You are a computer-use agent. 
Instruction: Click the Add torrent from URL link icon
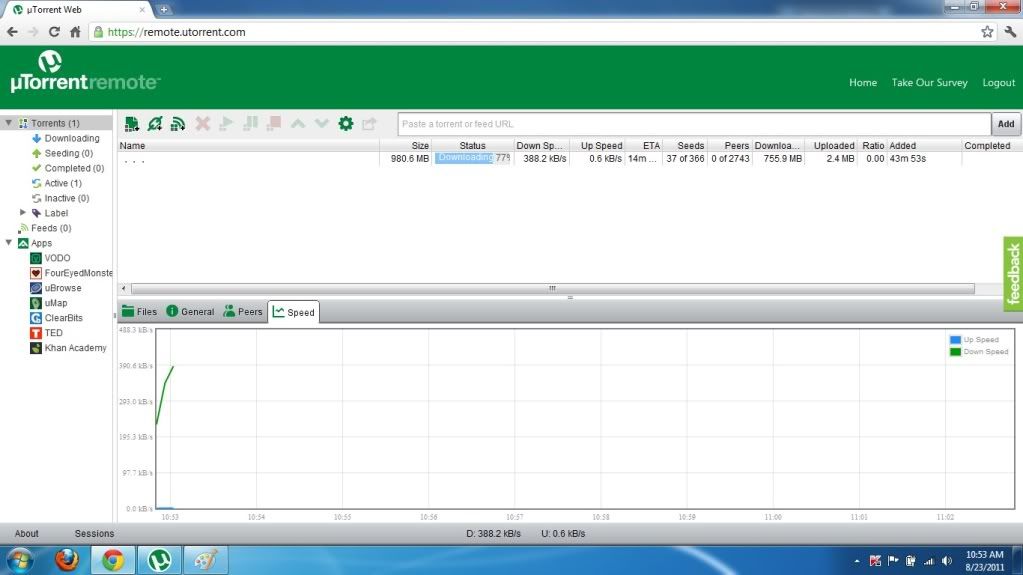click(155, 123)
